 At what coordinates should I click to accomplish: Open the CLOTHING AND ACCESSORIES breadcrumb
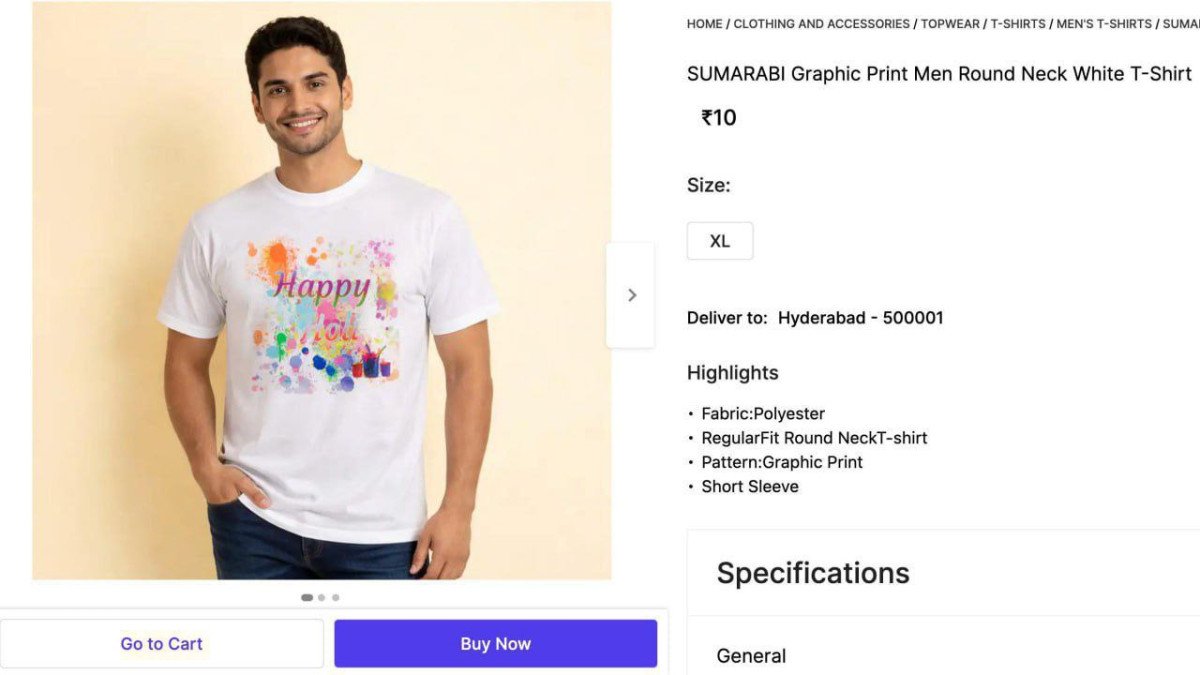pyautogui.click(x=821, y=24)
